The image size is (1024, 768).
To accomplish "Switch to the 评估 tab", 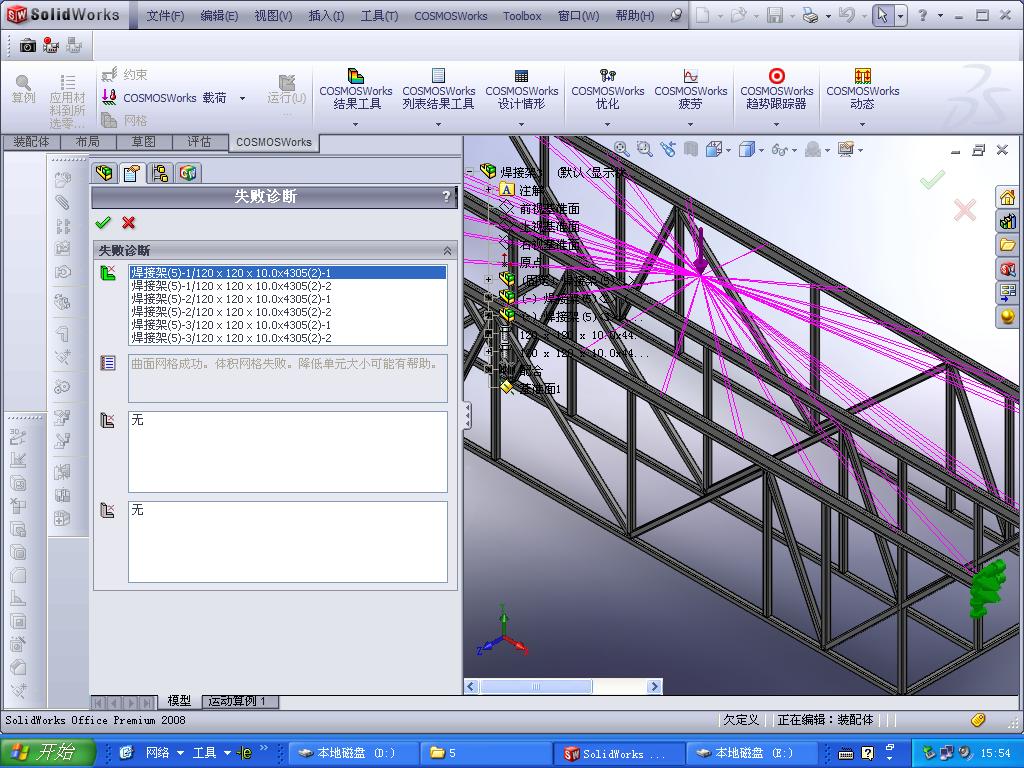I will click(x=199, y=142).
